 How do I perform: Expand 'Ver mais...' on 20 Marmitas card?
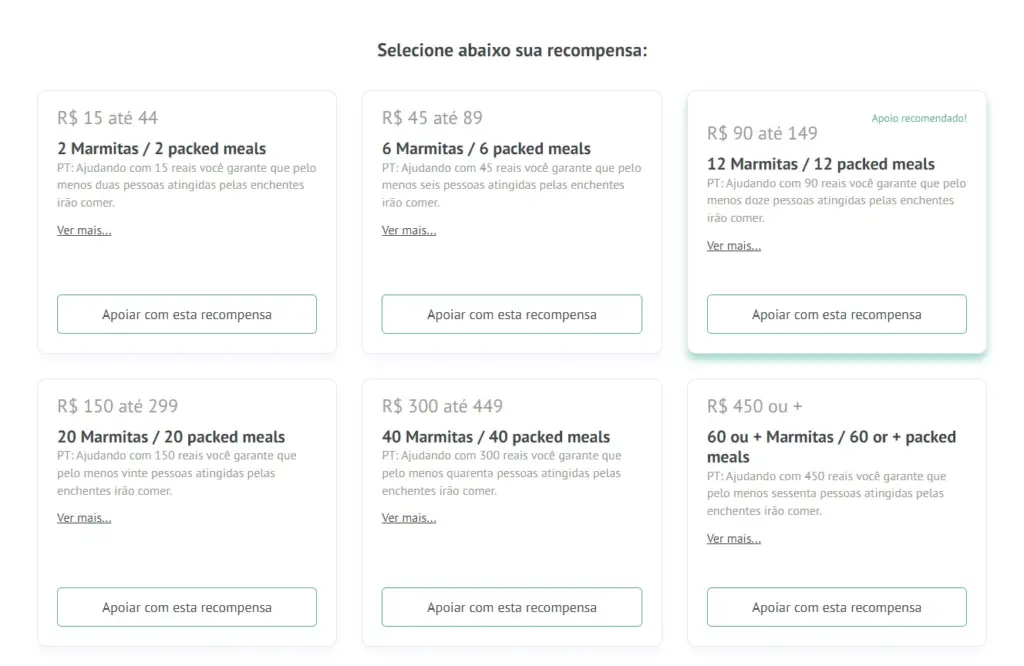click(x=84, y=518)
